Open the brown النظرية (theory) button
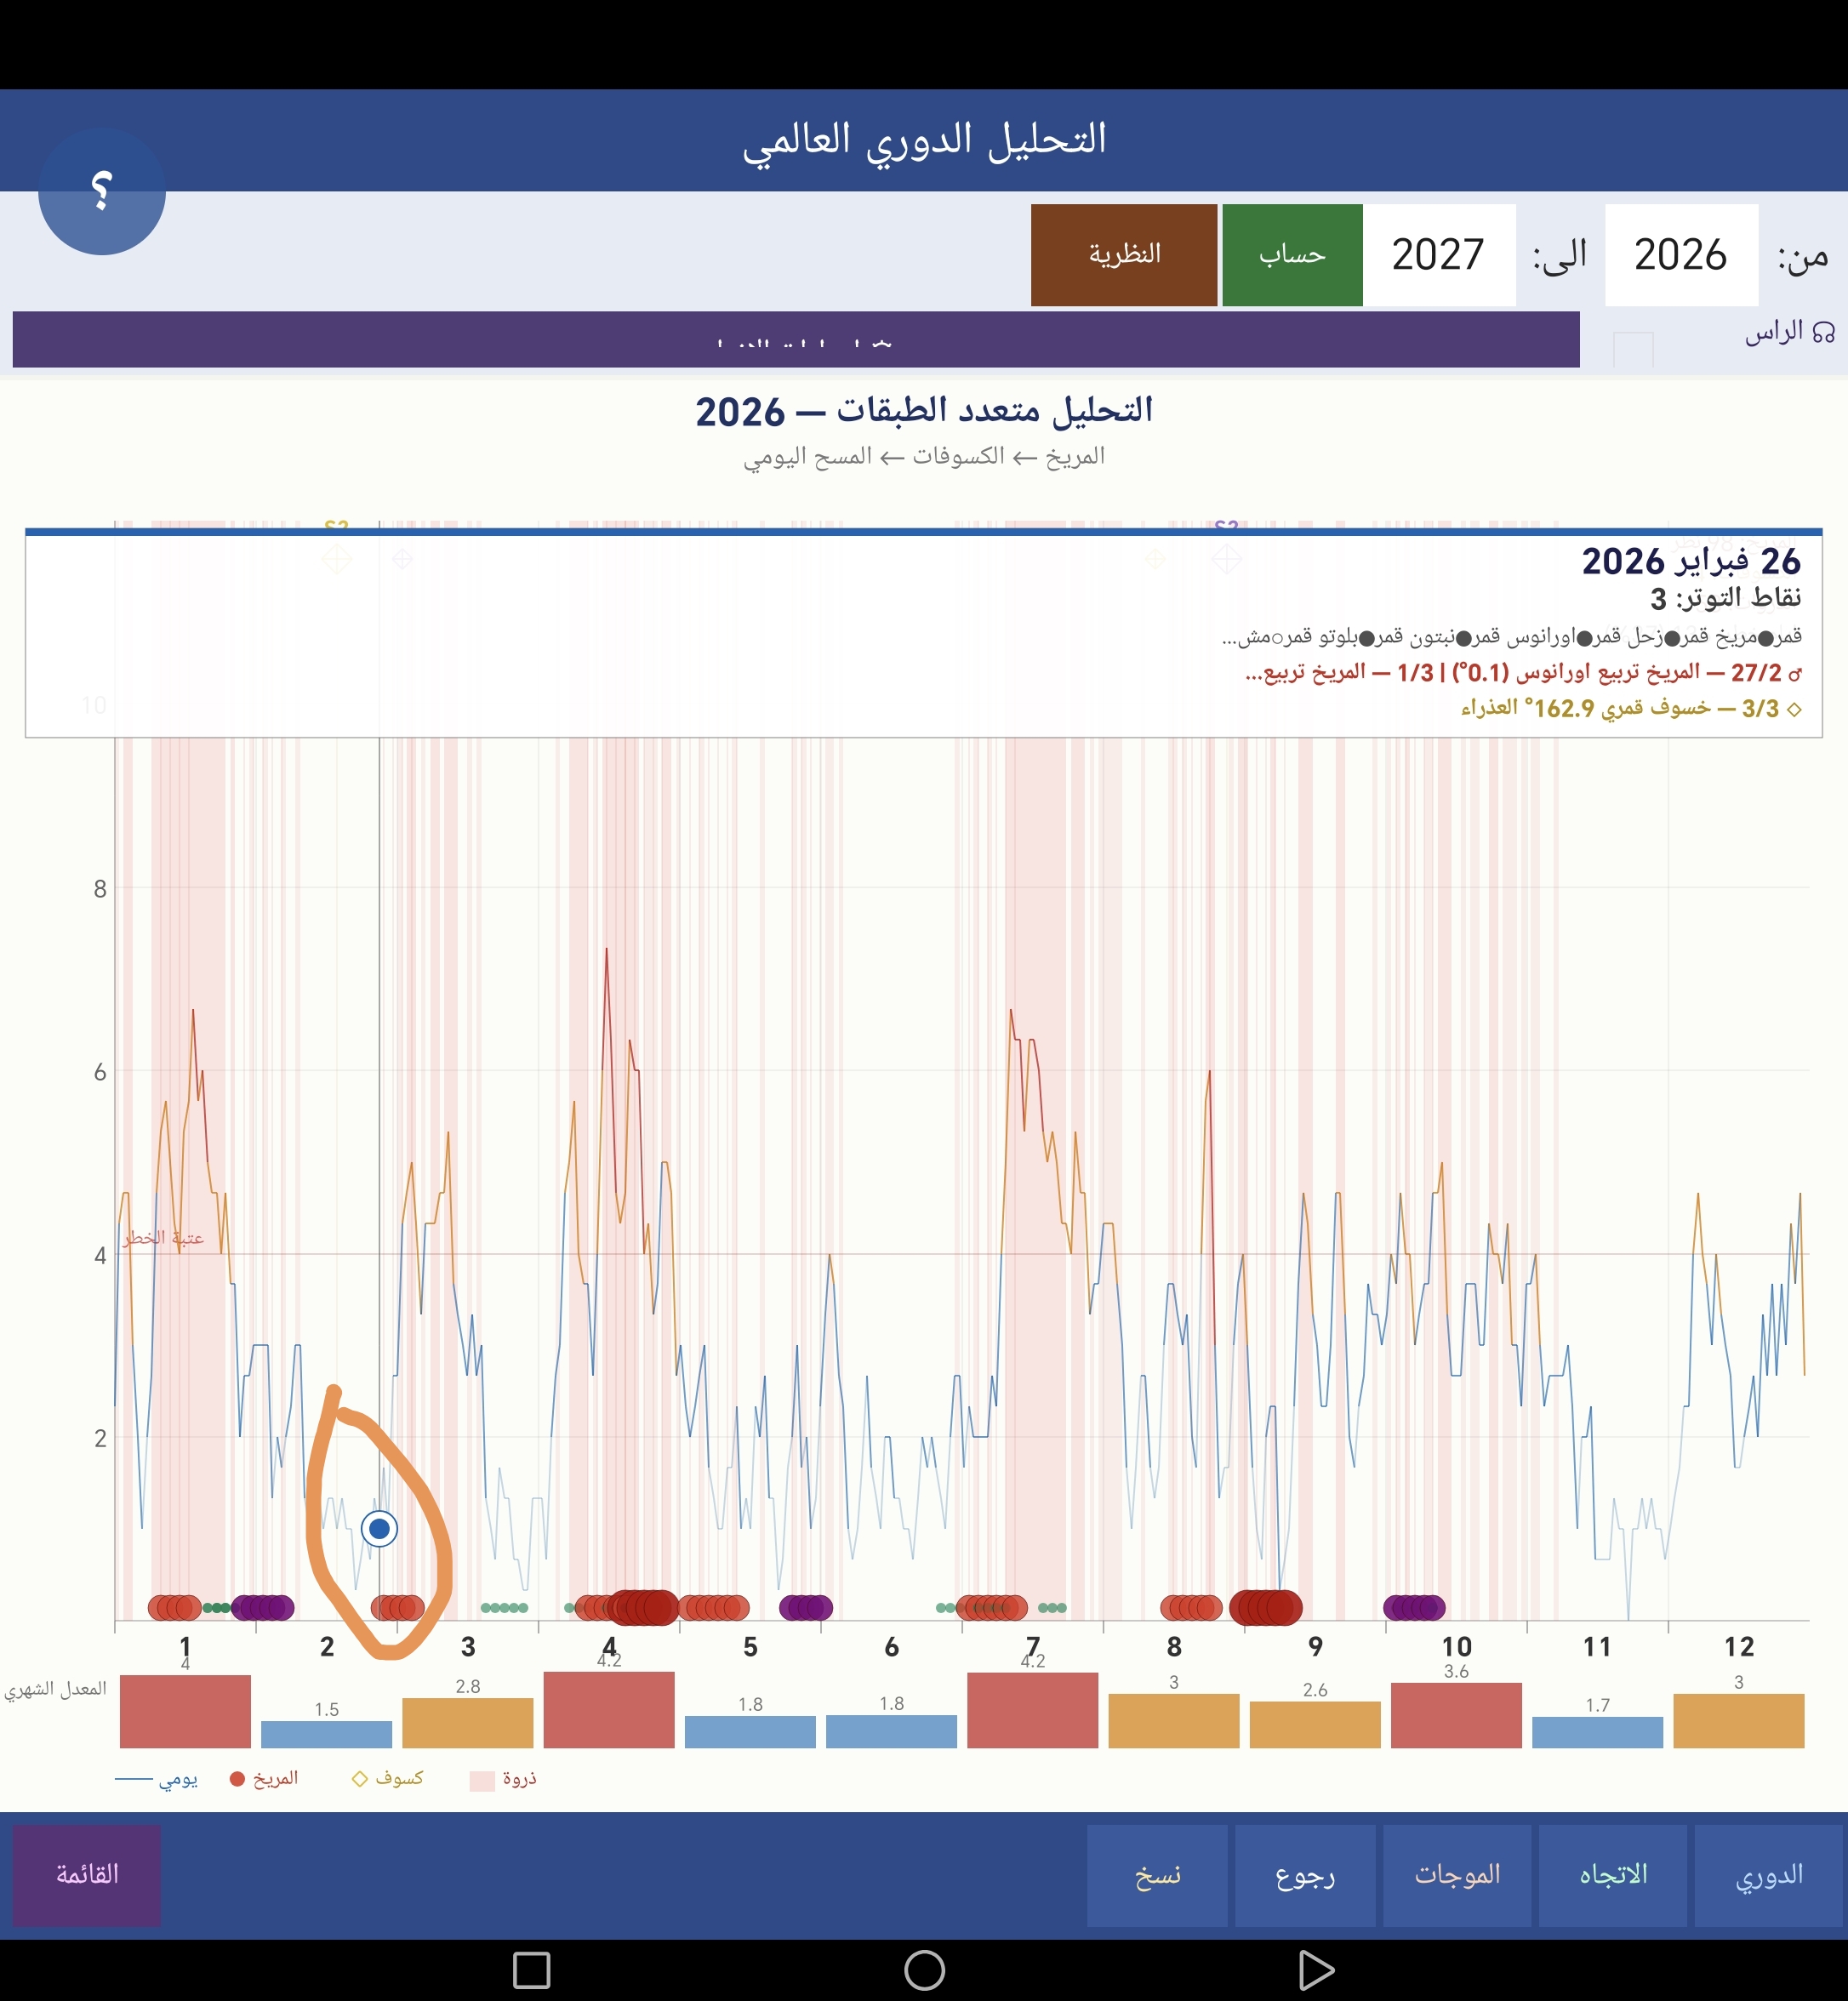The width and height of the screenshot is (1848, 2001). coord(1123,254)
